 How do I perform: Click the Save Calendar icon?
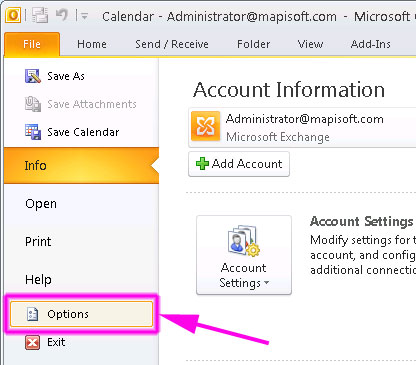pos(33,132)
